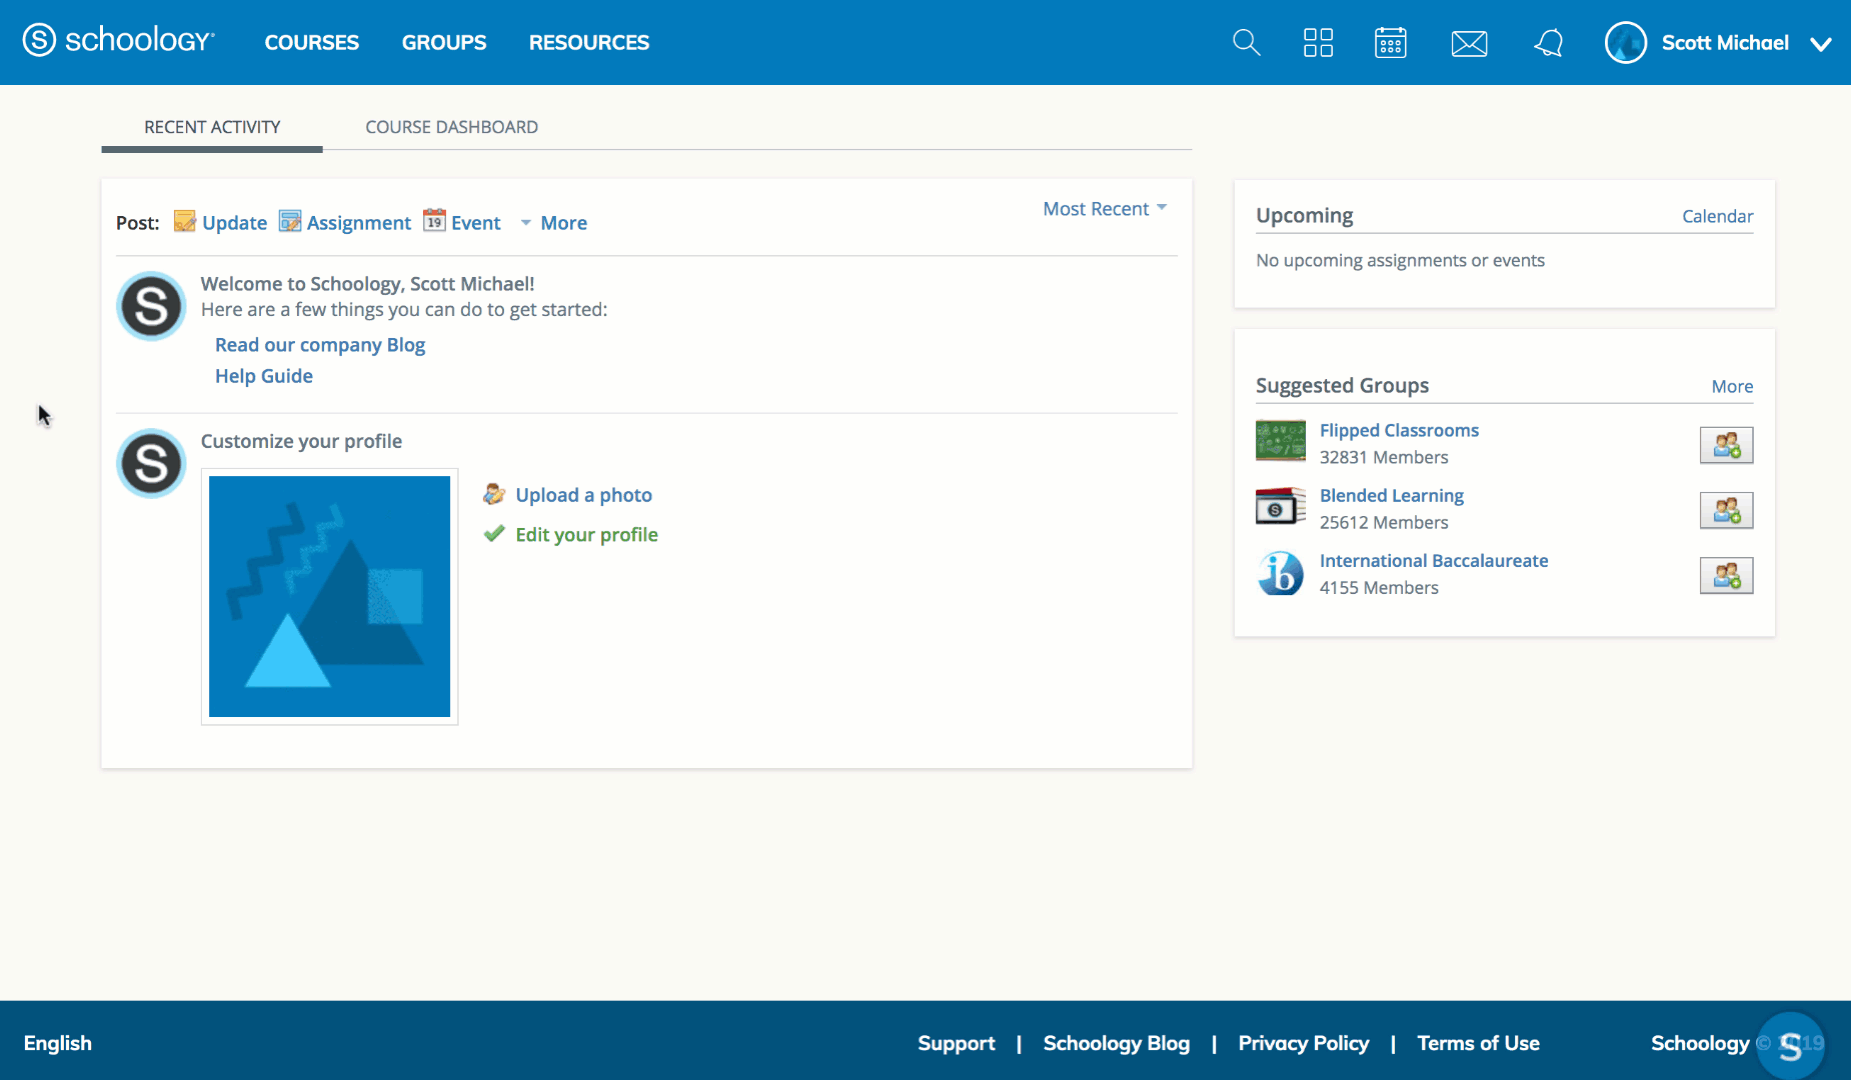Click the 25612 Members text

coord(1384,522)
